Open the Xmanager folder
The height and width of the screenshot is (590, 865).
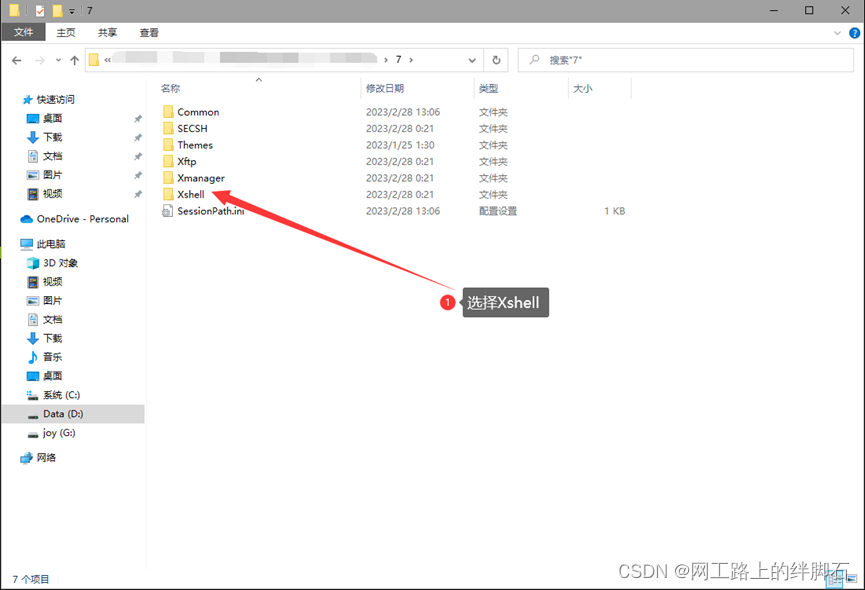coord(201,178)
